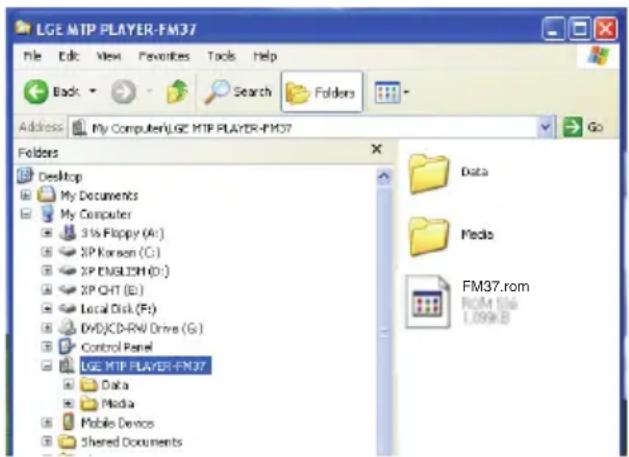Open the Tools menu
The image size is (629, 457).
tap(221, 56)
